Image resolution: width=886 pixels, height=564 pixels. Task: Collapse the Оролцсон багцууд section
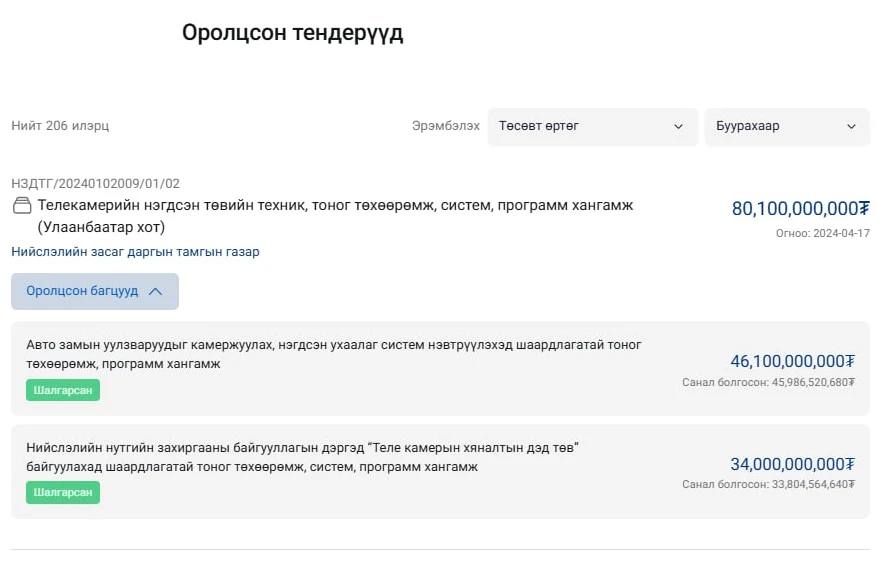point(94,292)
